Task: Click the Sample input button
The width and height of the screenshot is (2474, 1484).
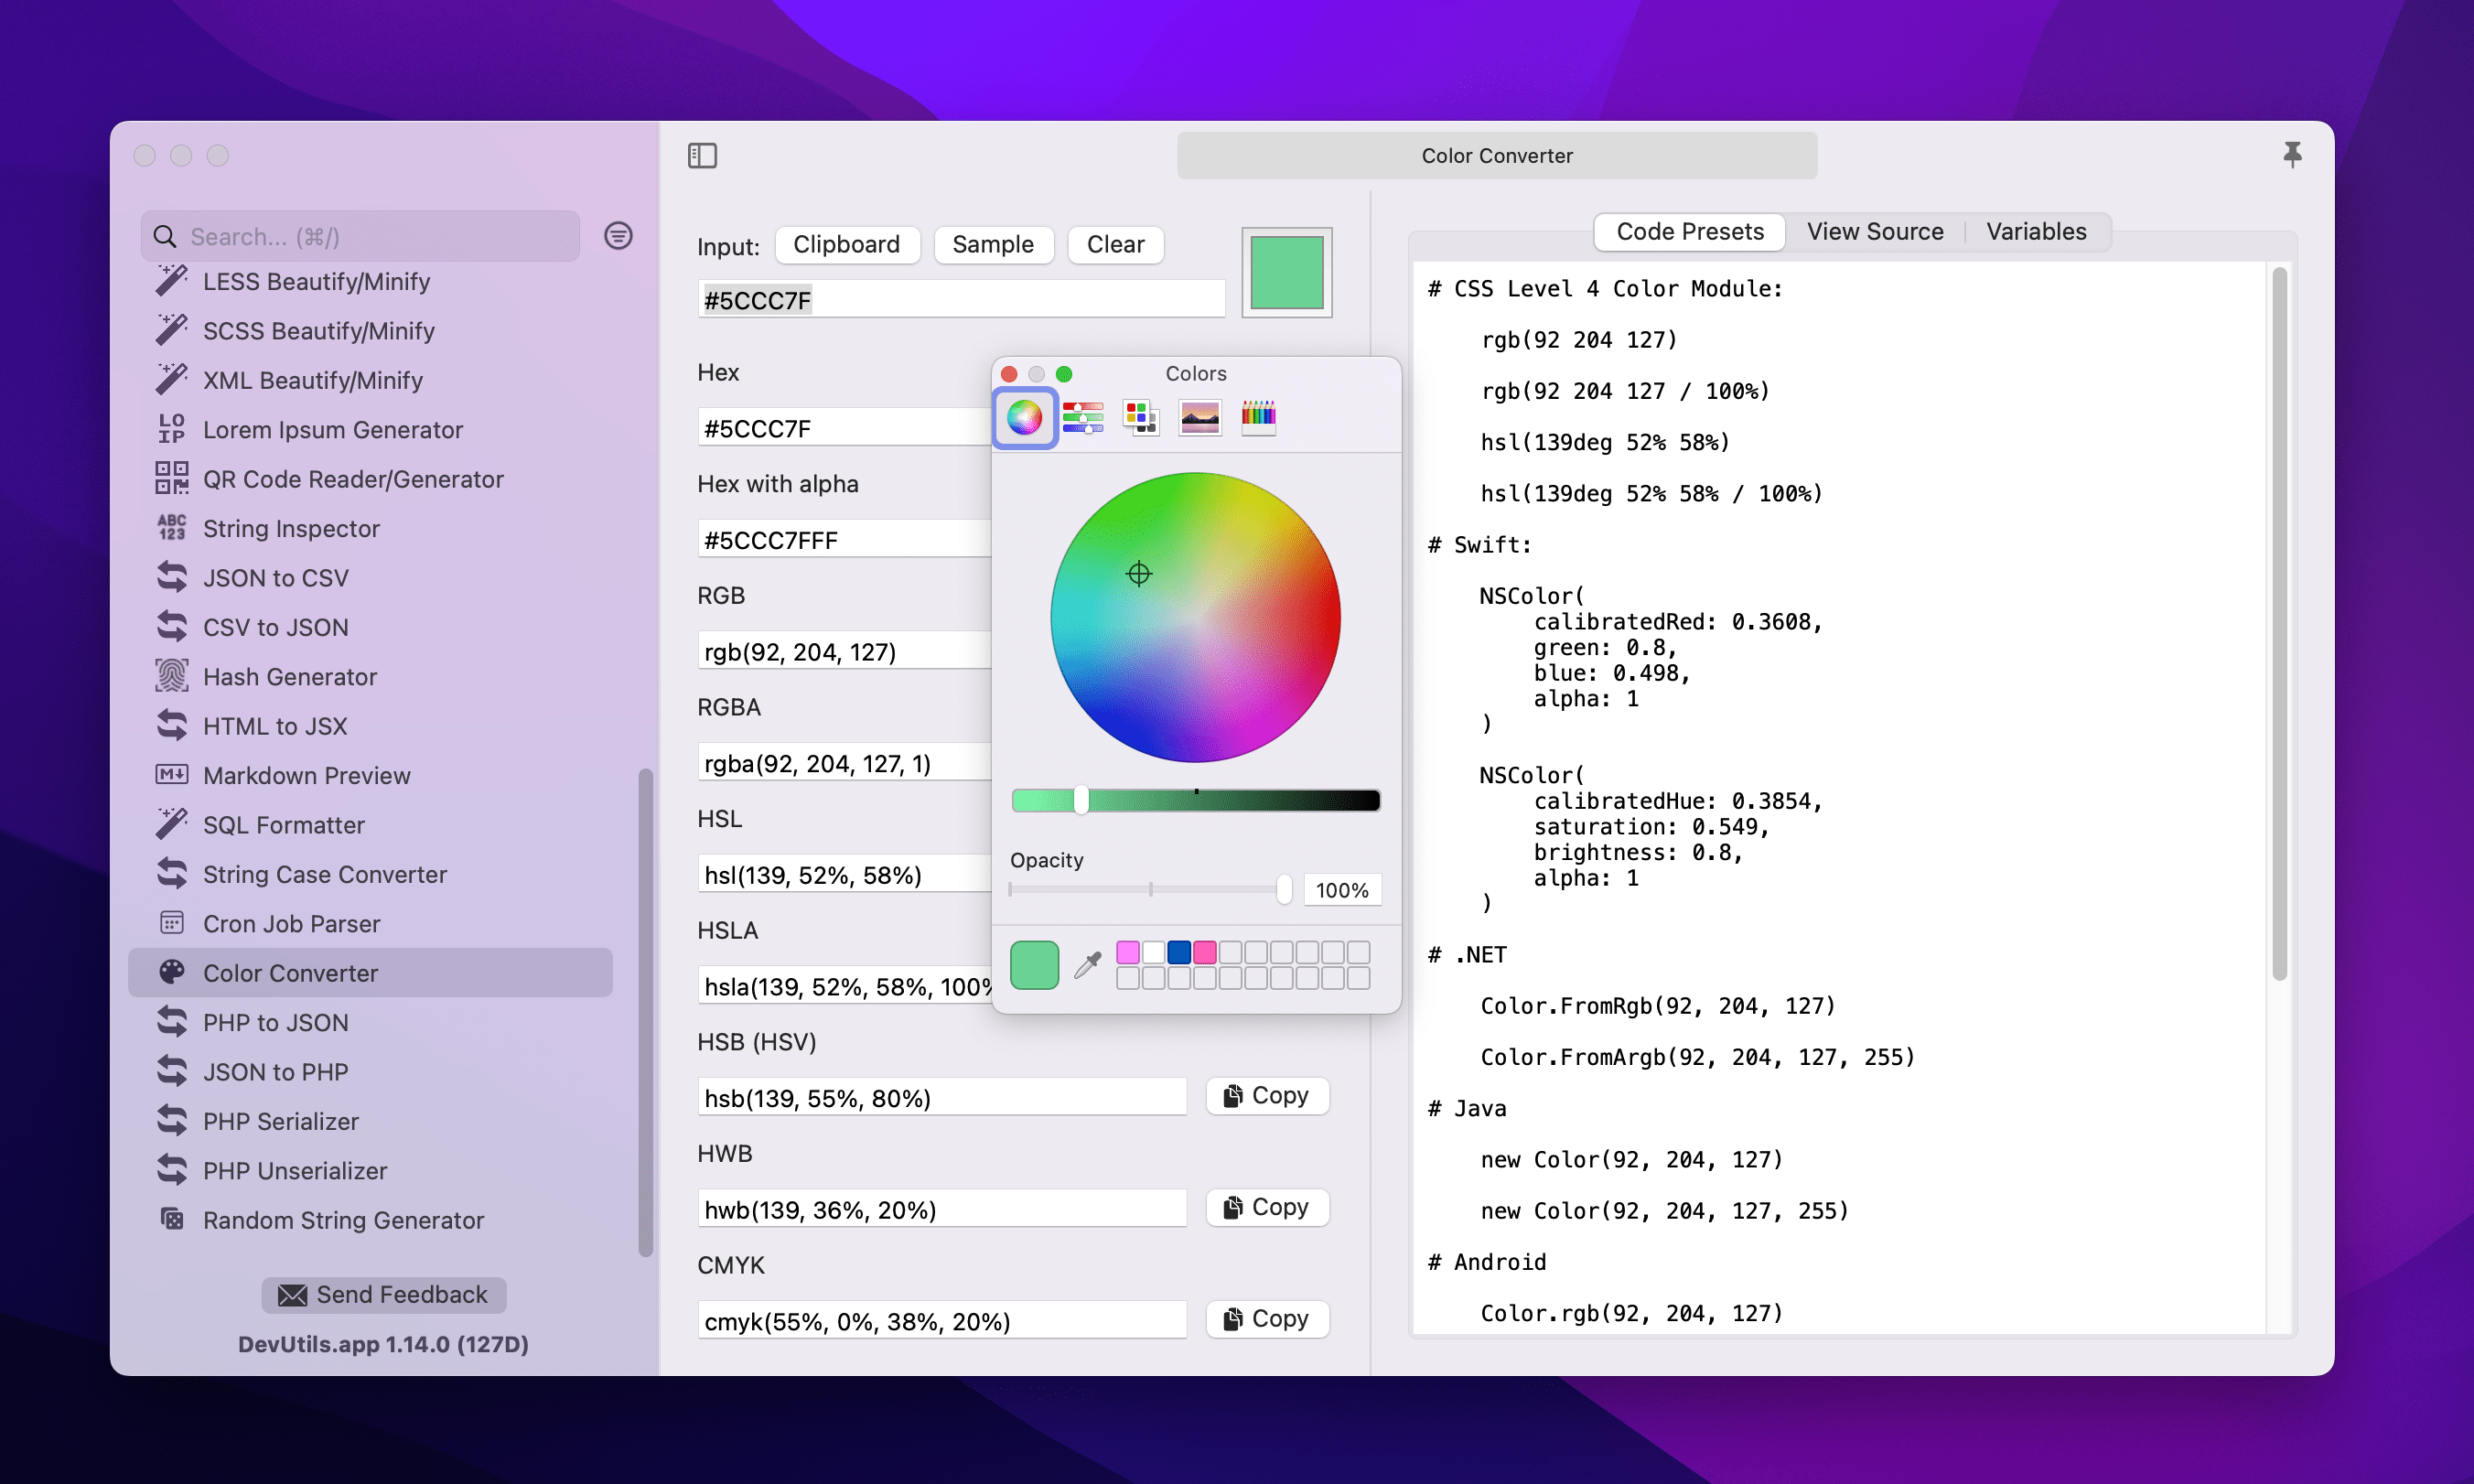Action: click(993, 244)
